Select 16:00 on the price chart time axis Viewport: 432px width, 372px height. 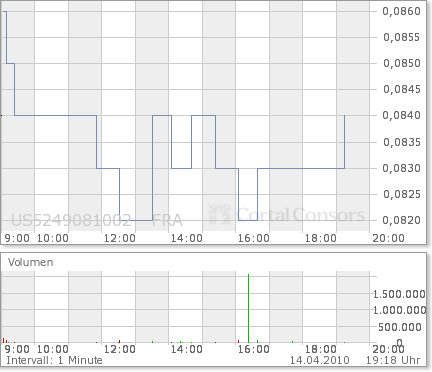pyautogui.click(x=254, y=238)
